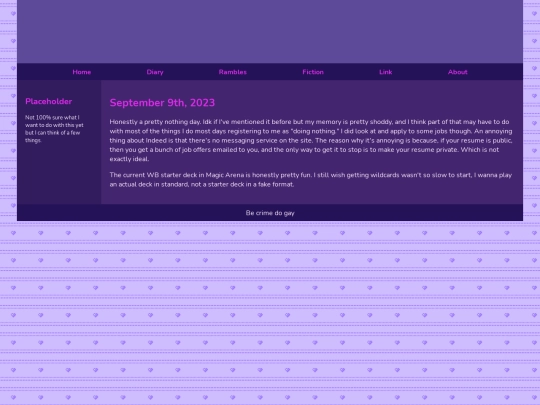Screen dimensions: 540x405
Task: Open the Rambles section
Action: point(233,72)
